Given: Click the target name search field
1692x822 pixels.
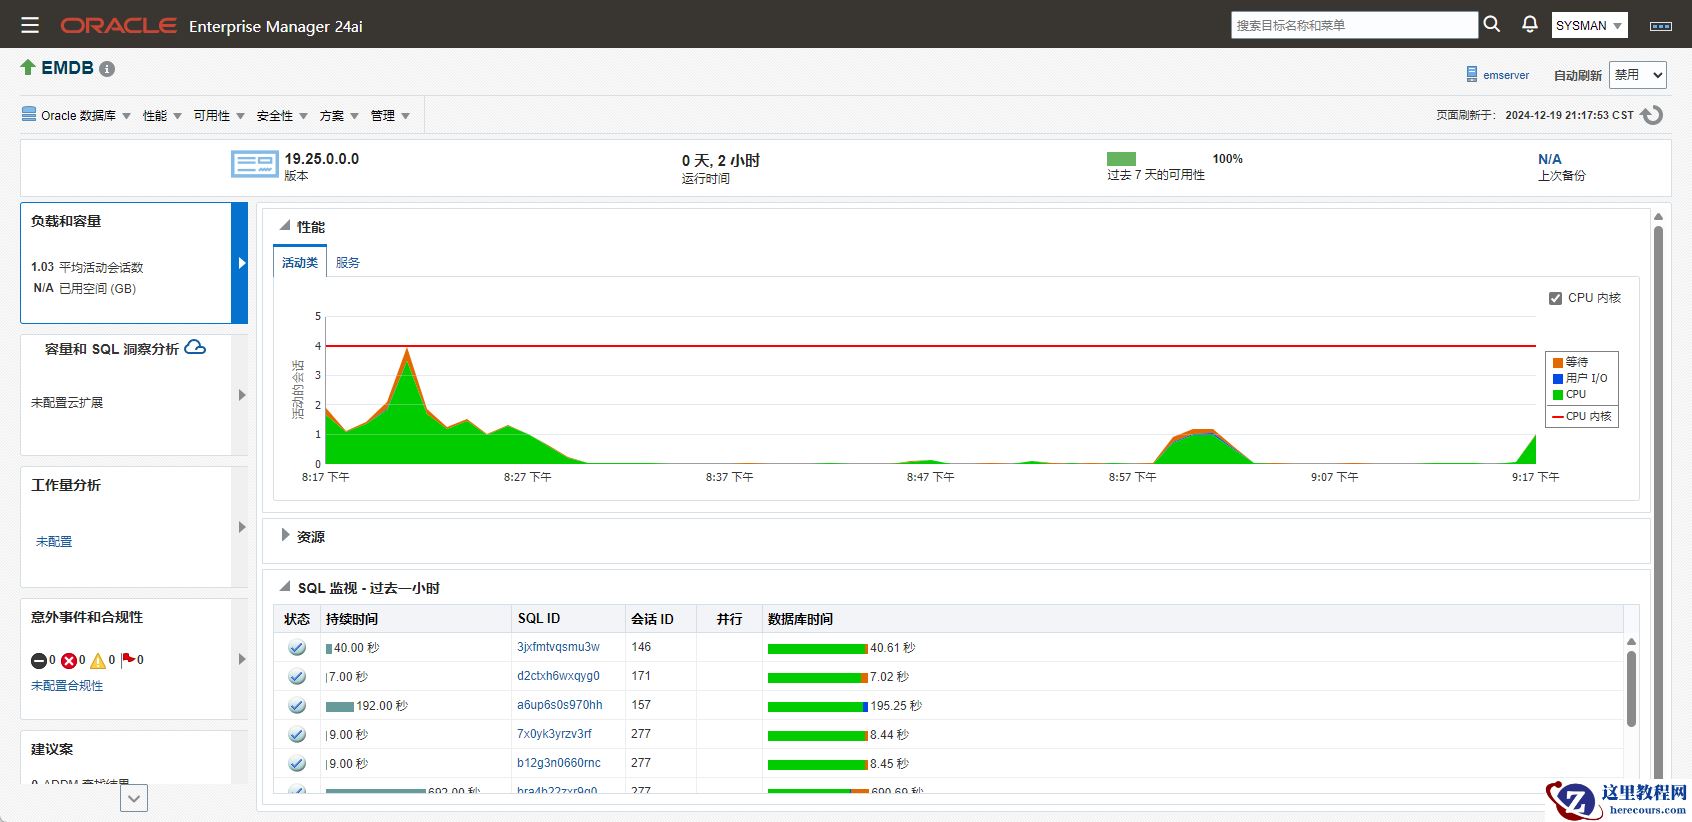Looking at the screenshot, I should [x=1353, y=25].
